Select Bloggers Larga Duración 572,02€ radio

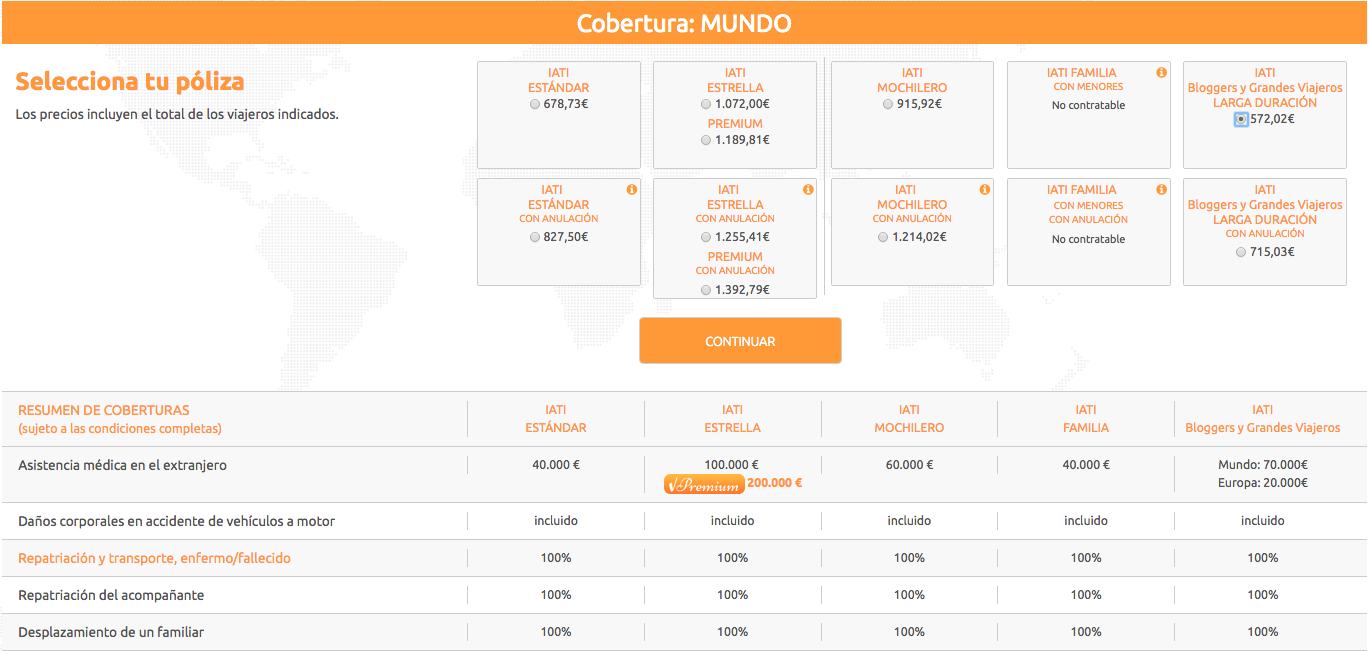click(x=1241, y=119)
